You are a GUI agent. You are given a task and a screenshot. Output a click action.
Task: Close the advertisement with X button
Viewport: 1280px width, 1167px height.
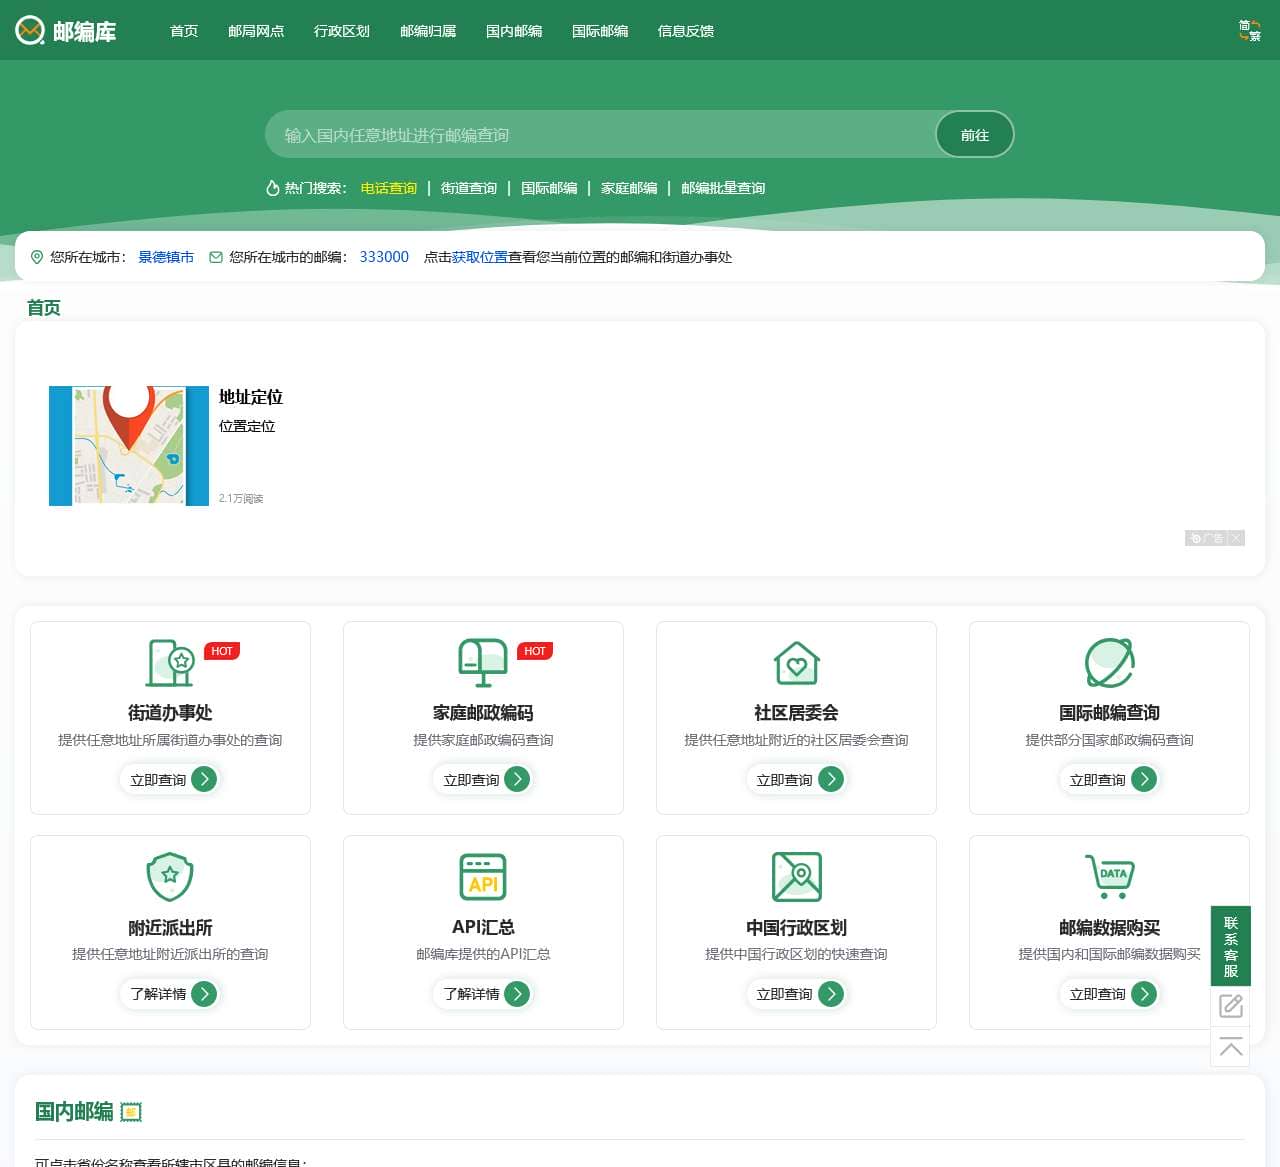[x=1236, y=538]
